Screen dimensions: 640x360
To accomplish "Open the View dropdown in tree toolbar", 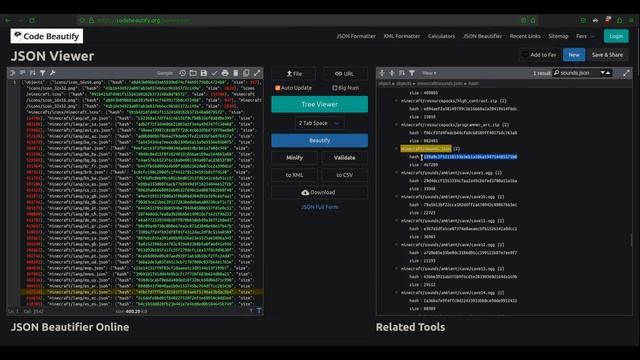I will tap(429, 73).
